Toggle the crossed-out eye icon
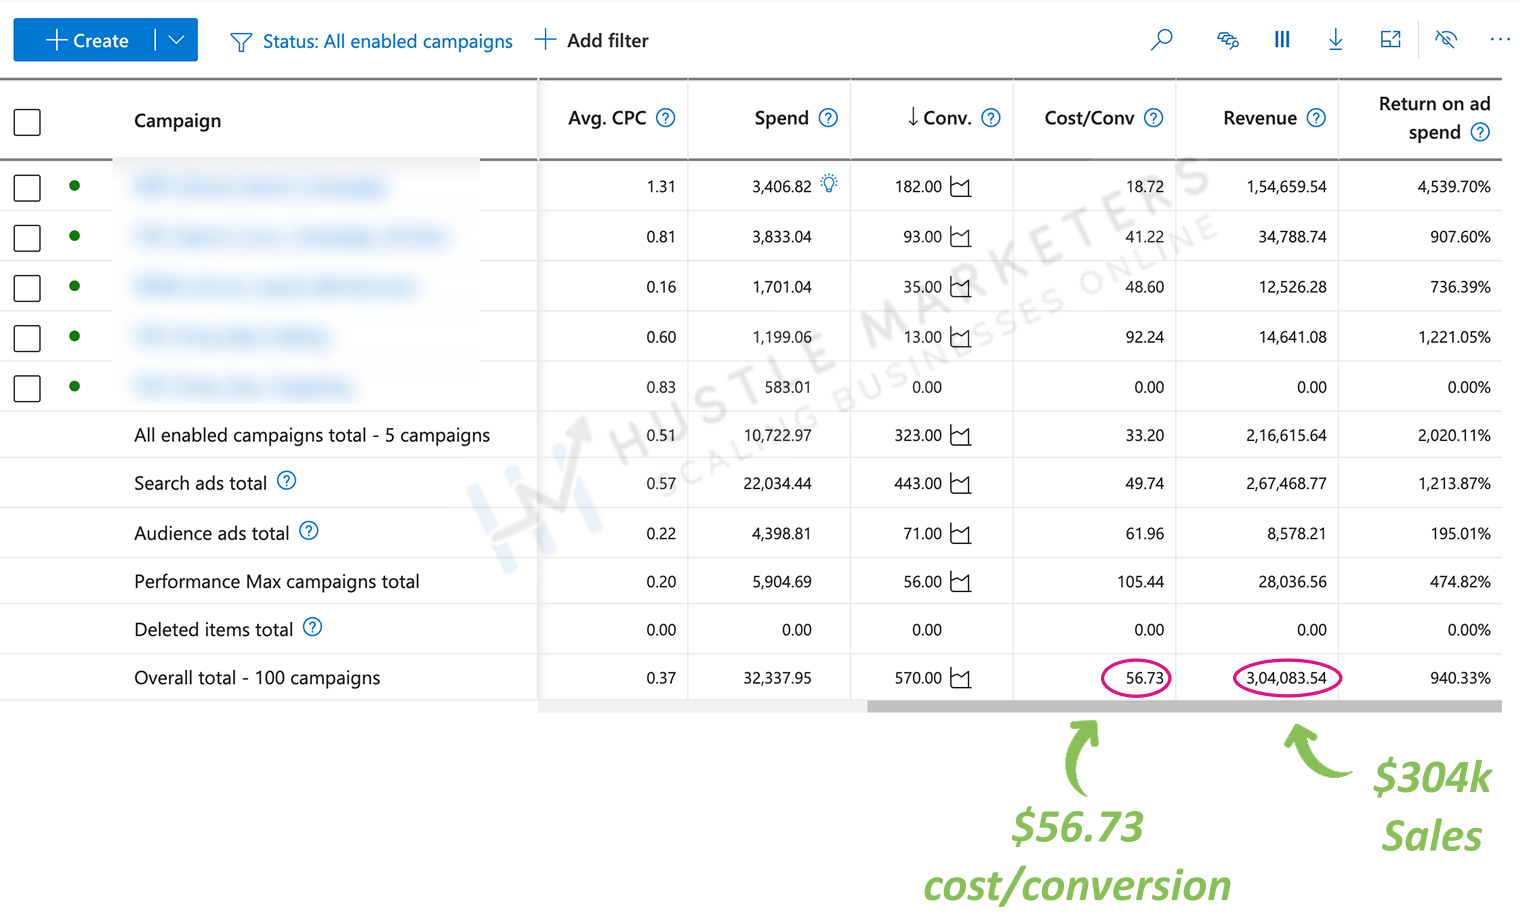1520x918 pixels. [x=1446, y=40]
